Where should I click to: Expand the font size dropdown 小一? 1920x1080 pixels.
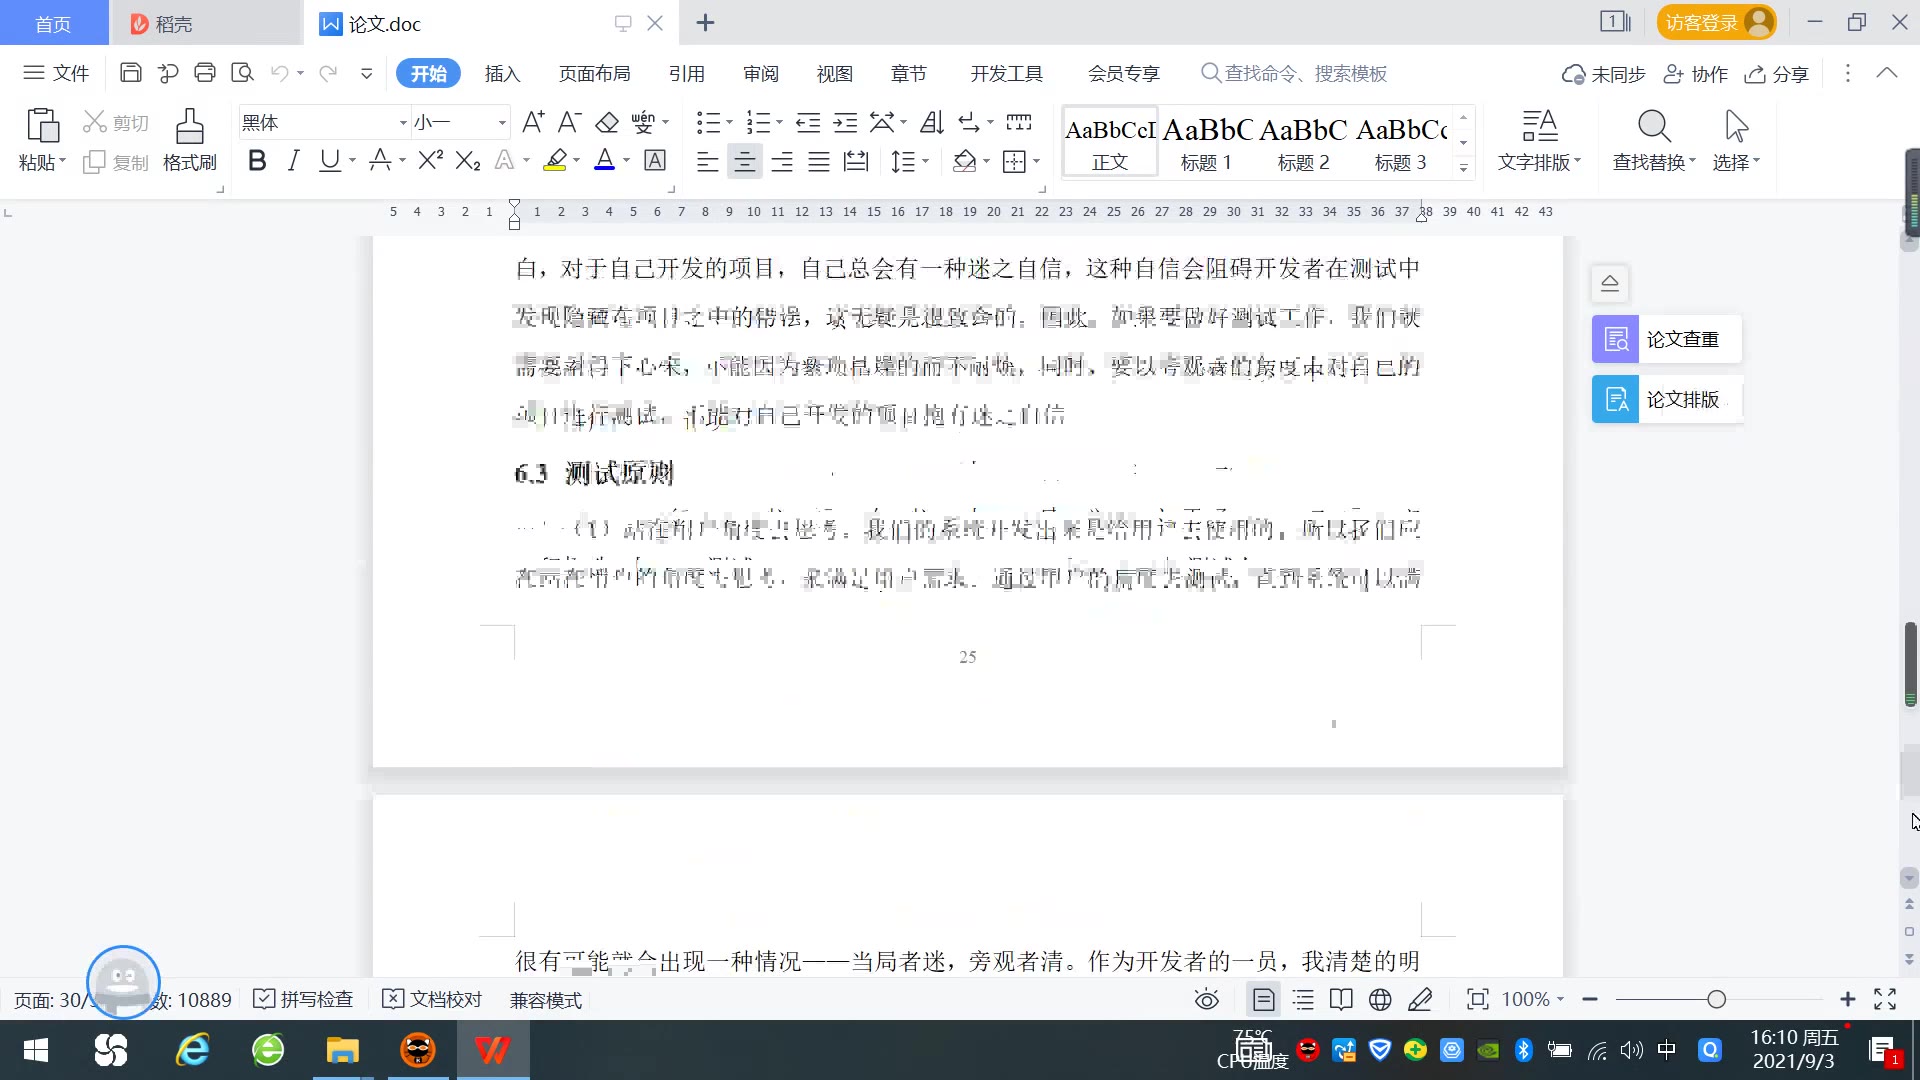pos(502,123)
